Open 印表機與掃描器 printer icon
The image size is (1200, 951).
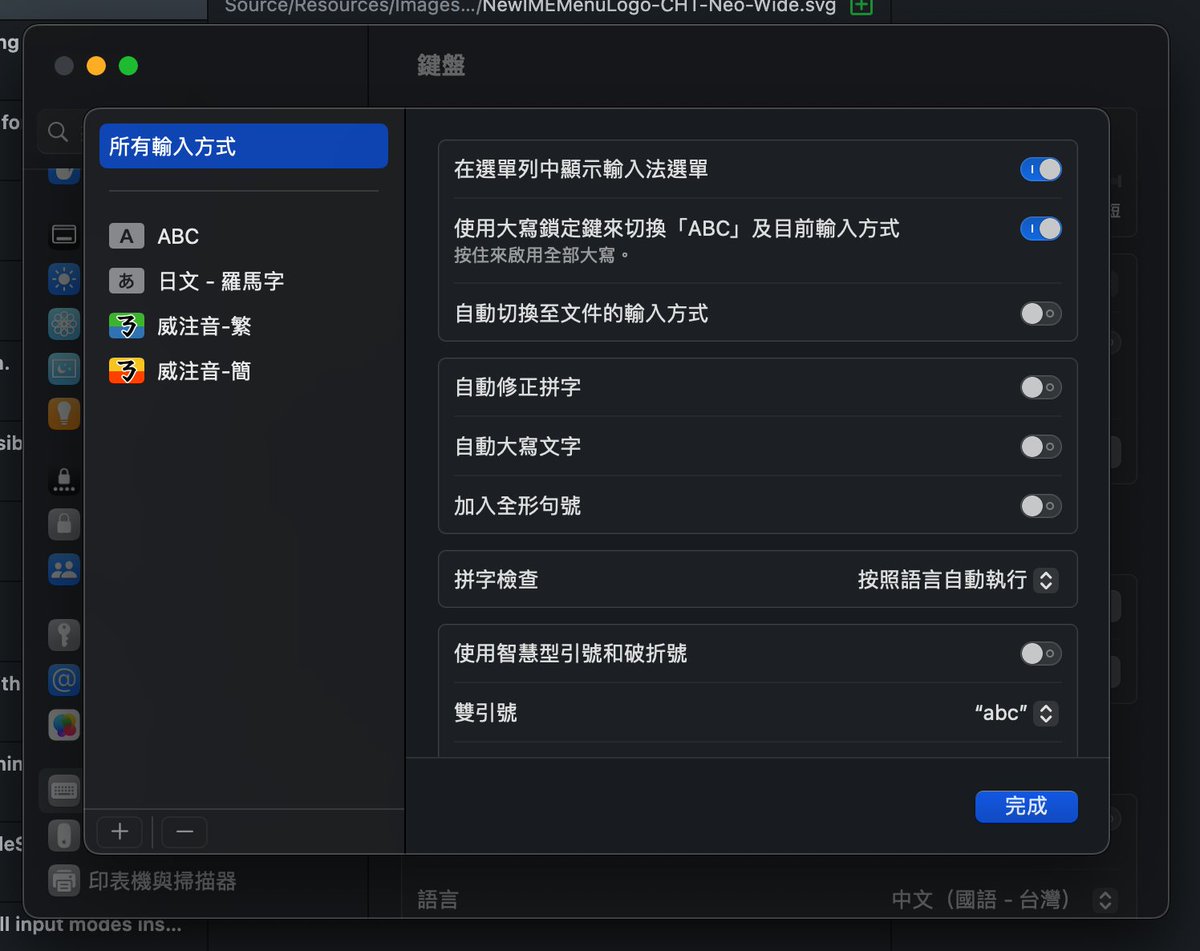click(64, 881)
